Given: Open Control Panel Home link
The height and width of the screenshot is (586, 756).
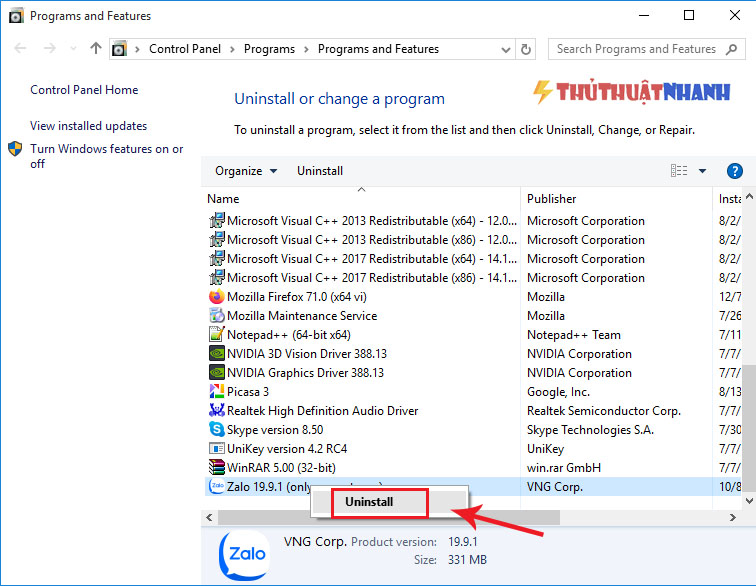Looking at the screenshot, I should pos(84,90).
